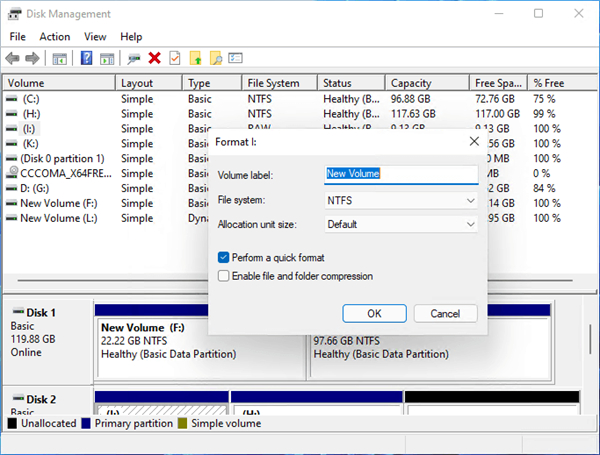Expand the Allocation unit size dropdown

pos(401,224)
